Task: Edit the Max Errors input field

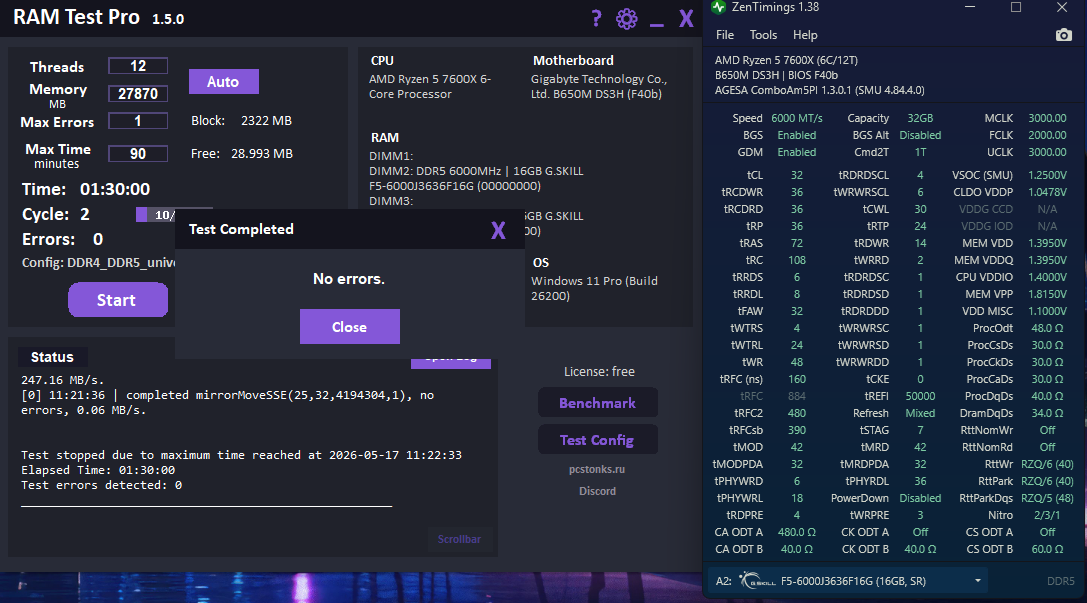Action: (x=138, y=121)
